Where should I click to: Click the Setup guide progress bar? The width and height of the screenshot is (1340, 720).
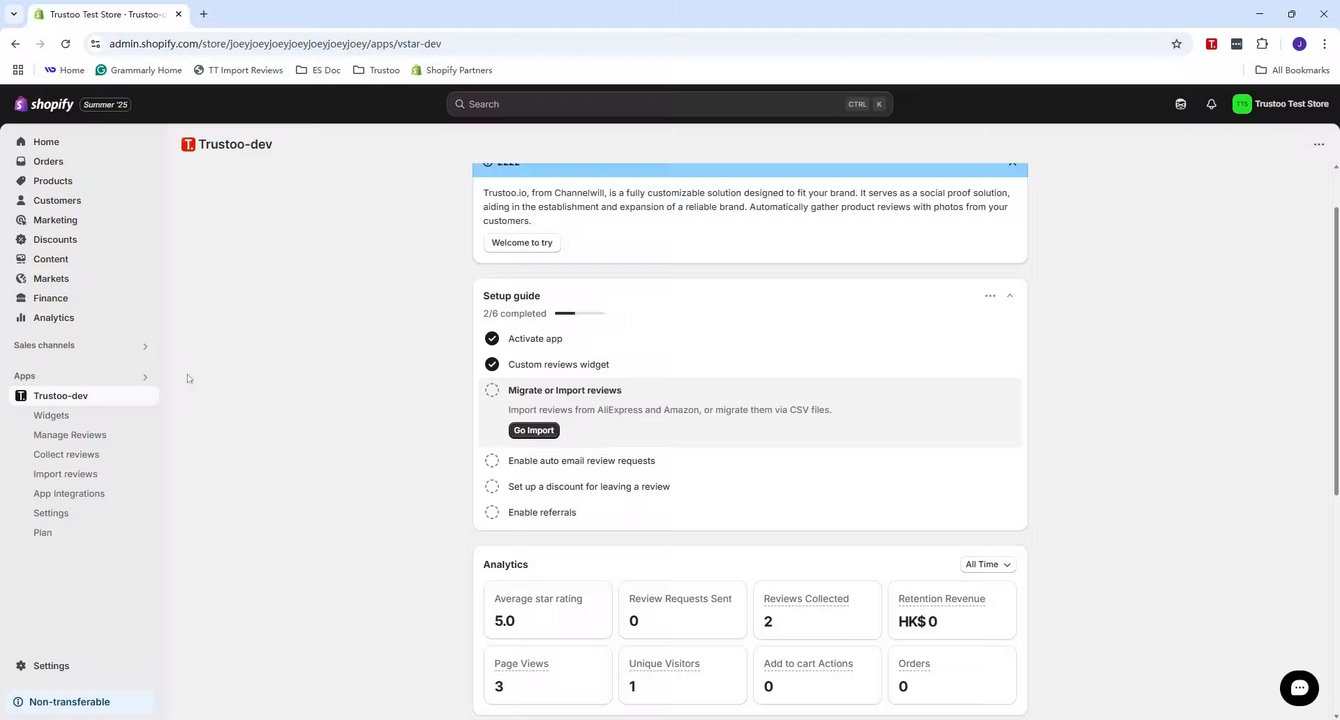point(579,314)
